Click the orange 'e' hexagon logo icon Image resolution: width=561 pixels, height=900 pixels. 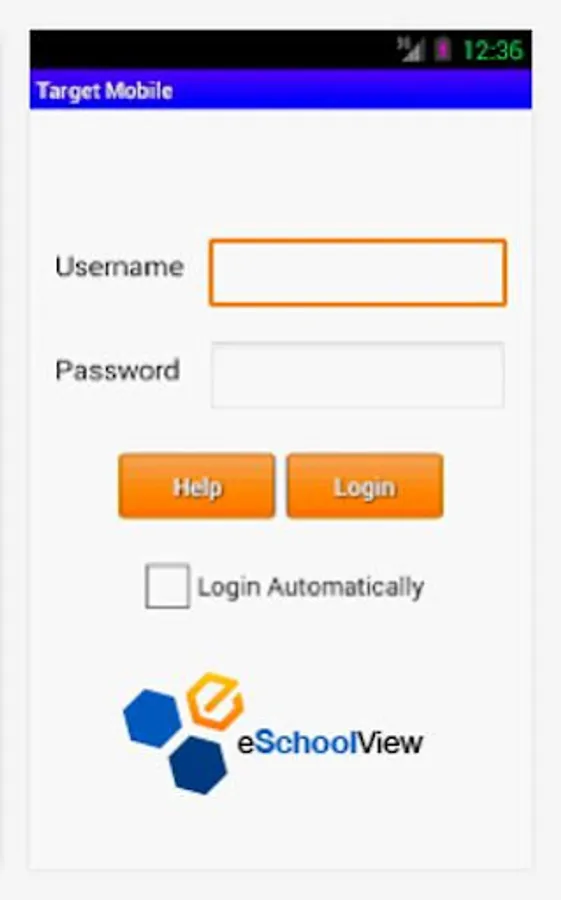pyautogui.click(x=216, y=700)
